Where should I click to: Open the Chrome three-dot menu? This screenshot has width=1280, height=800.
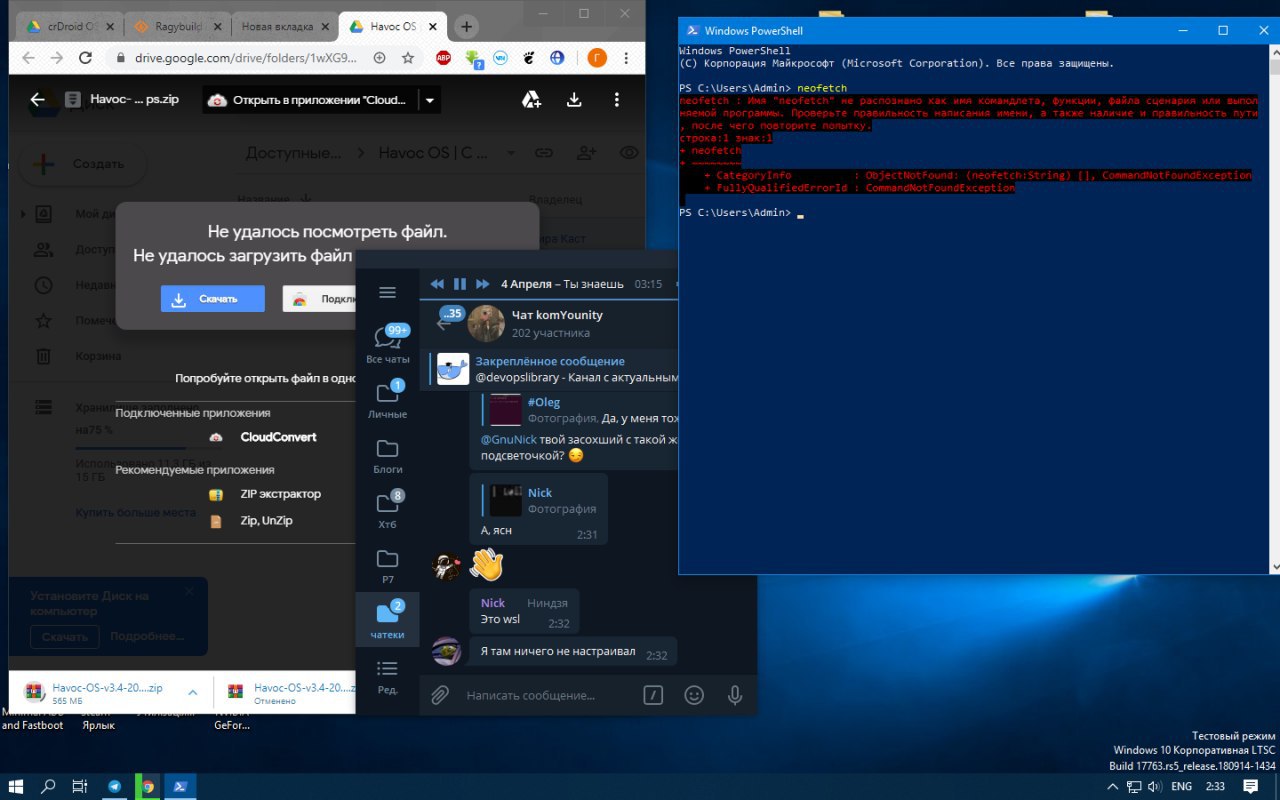(x=627, y=58)
